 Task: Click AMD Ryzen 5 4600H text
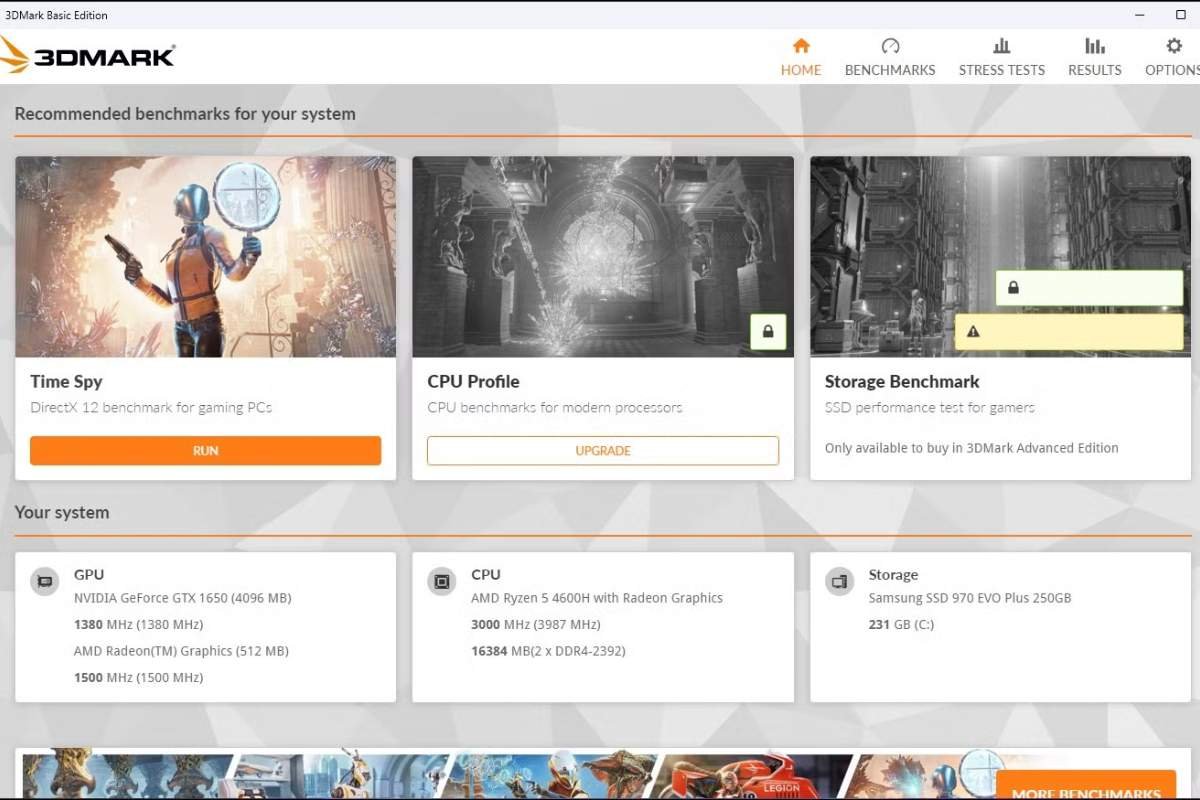click(597, 598)
